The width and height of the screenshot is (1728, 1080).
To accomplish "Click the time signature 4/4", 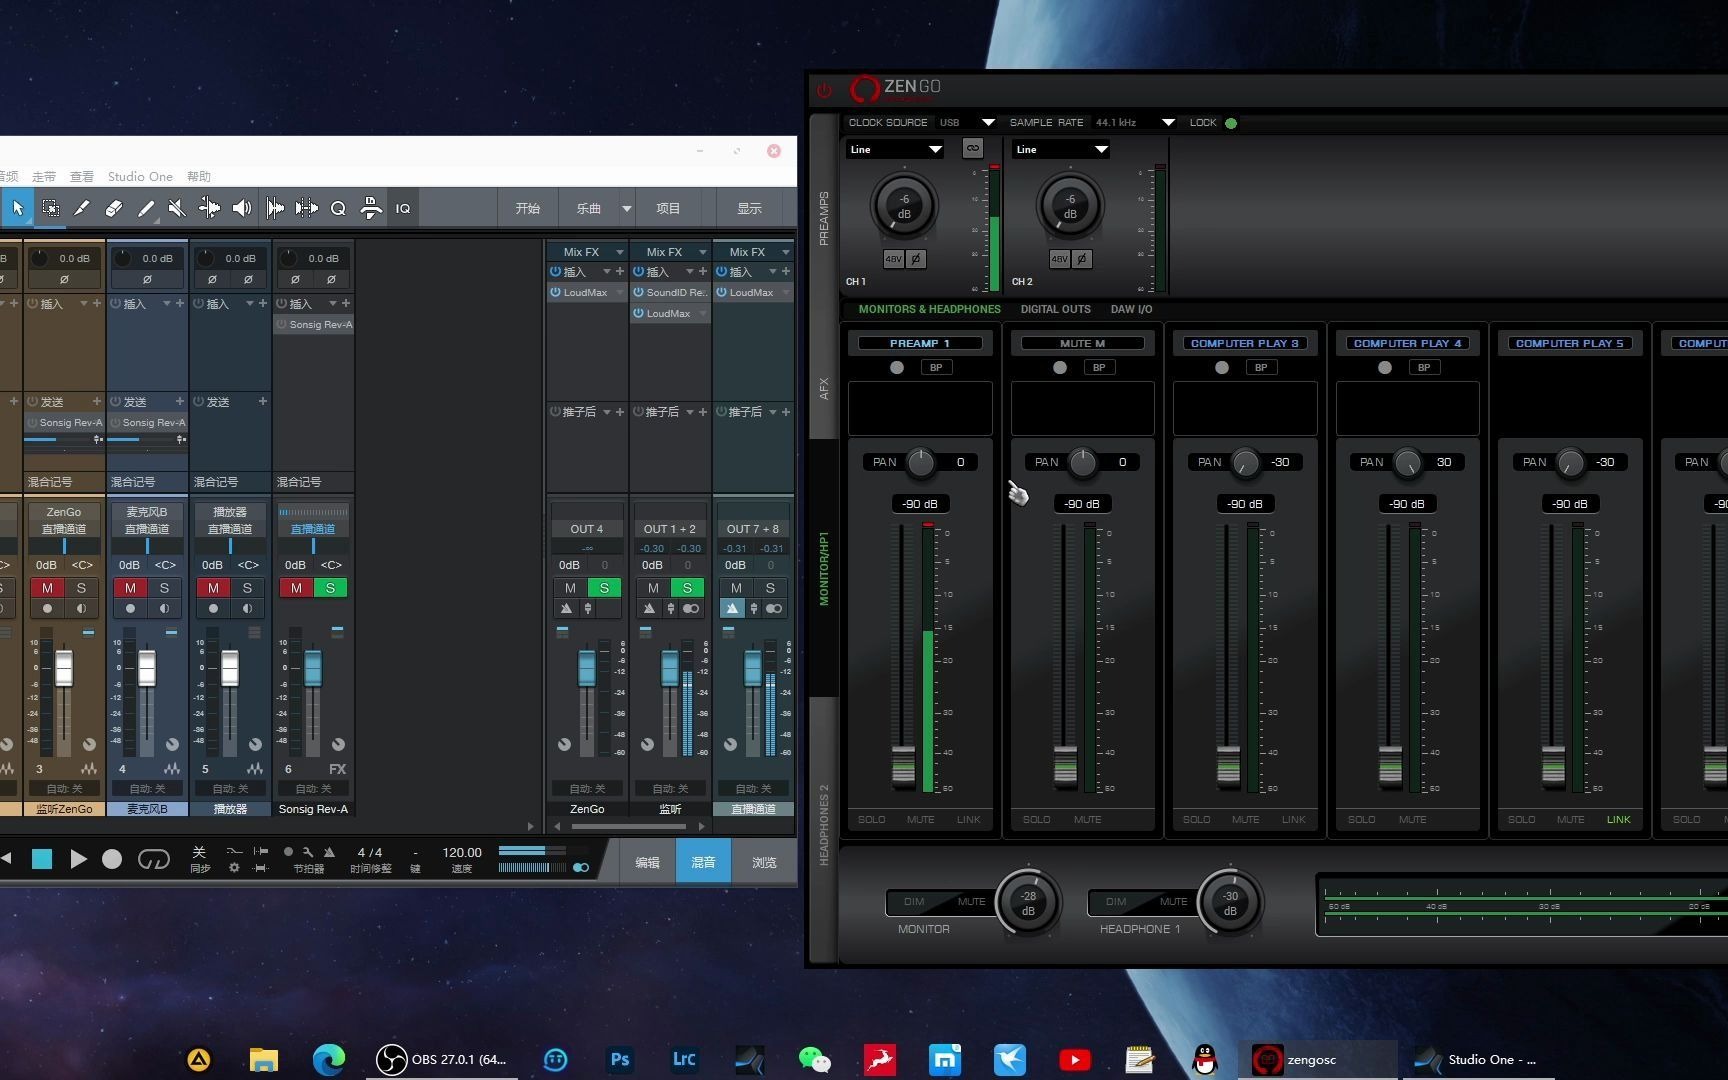I will (x=370, y=853).
